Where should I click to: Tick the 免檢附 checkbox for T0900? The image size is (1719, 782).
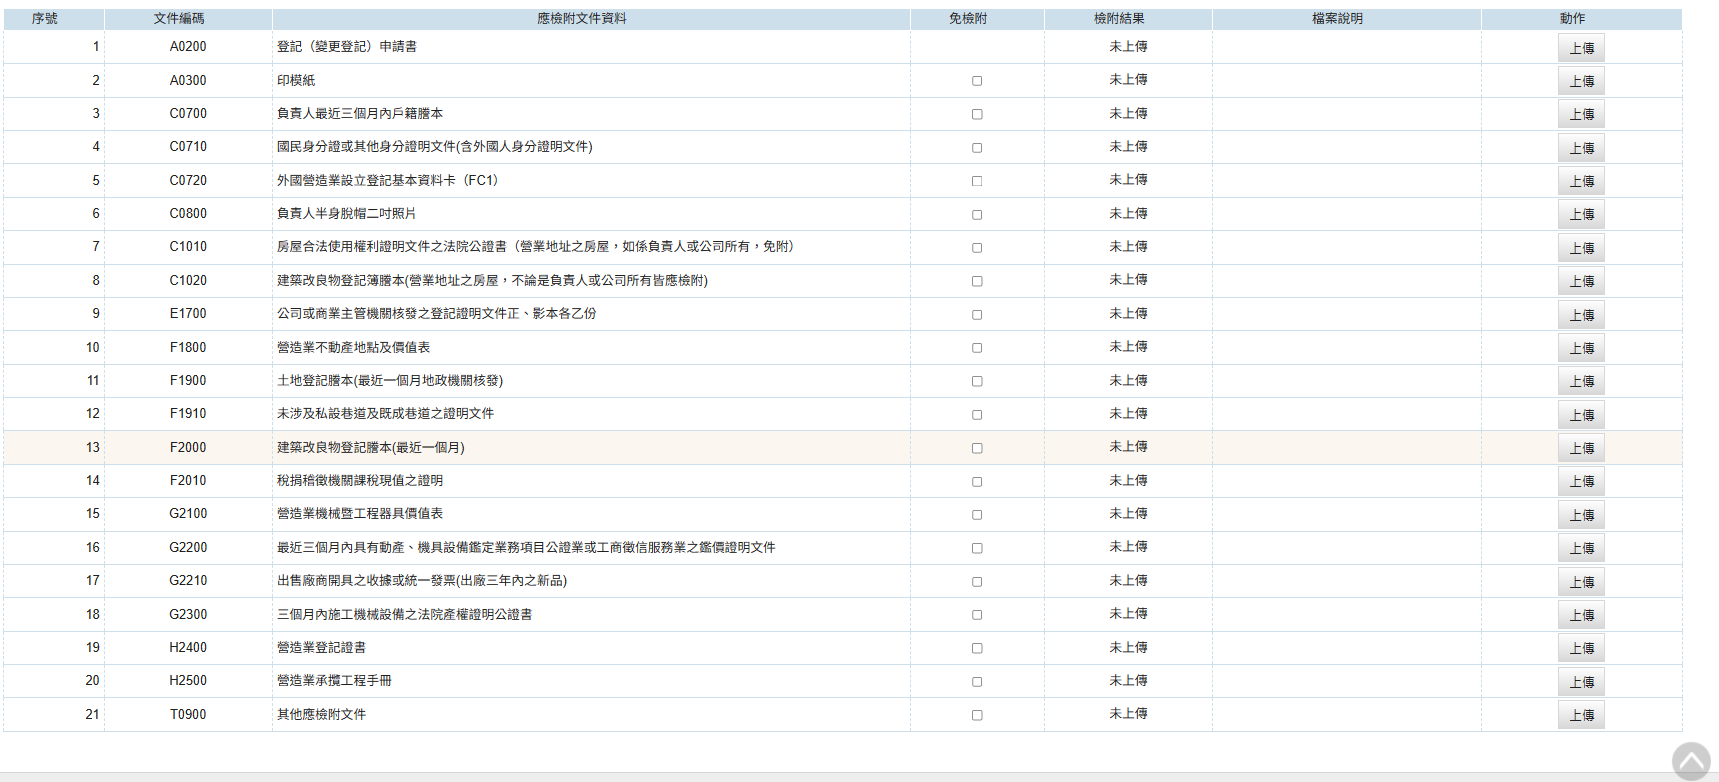click(977, 715)
